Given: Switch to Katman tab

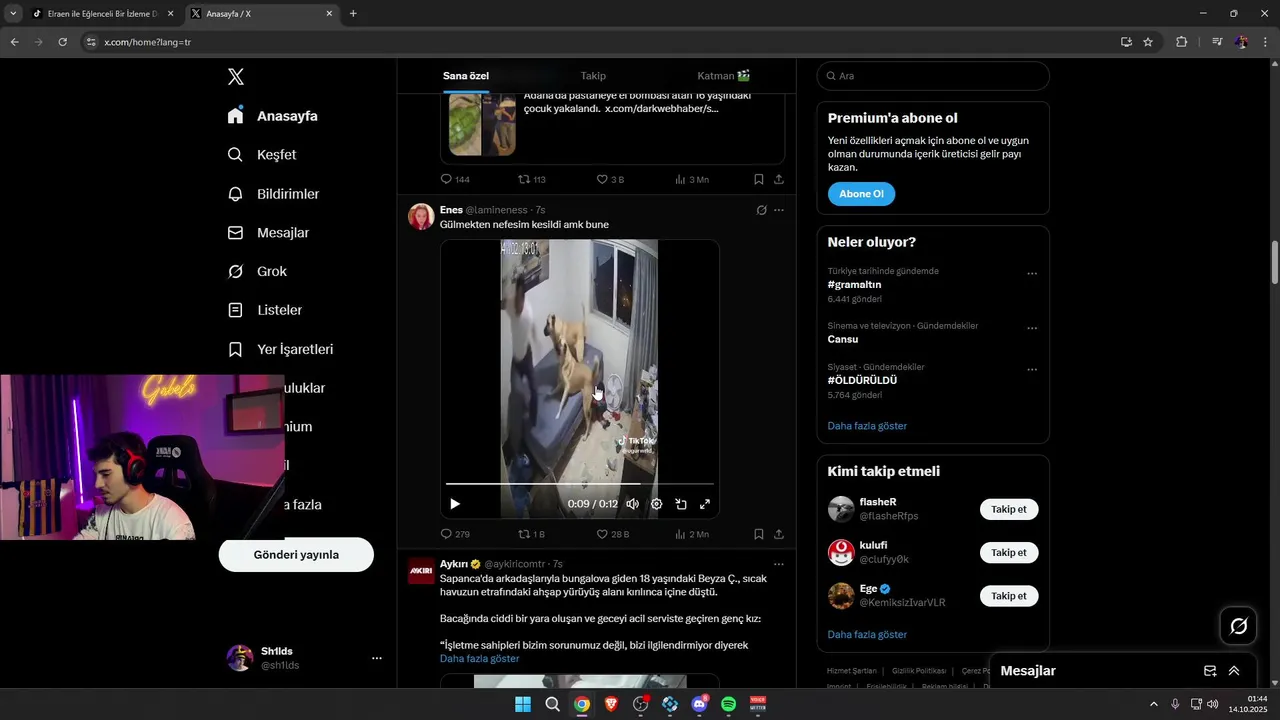Looking at the screenshot, I should (x=724, y=76).
